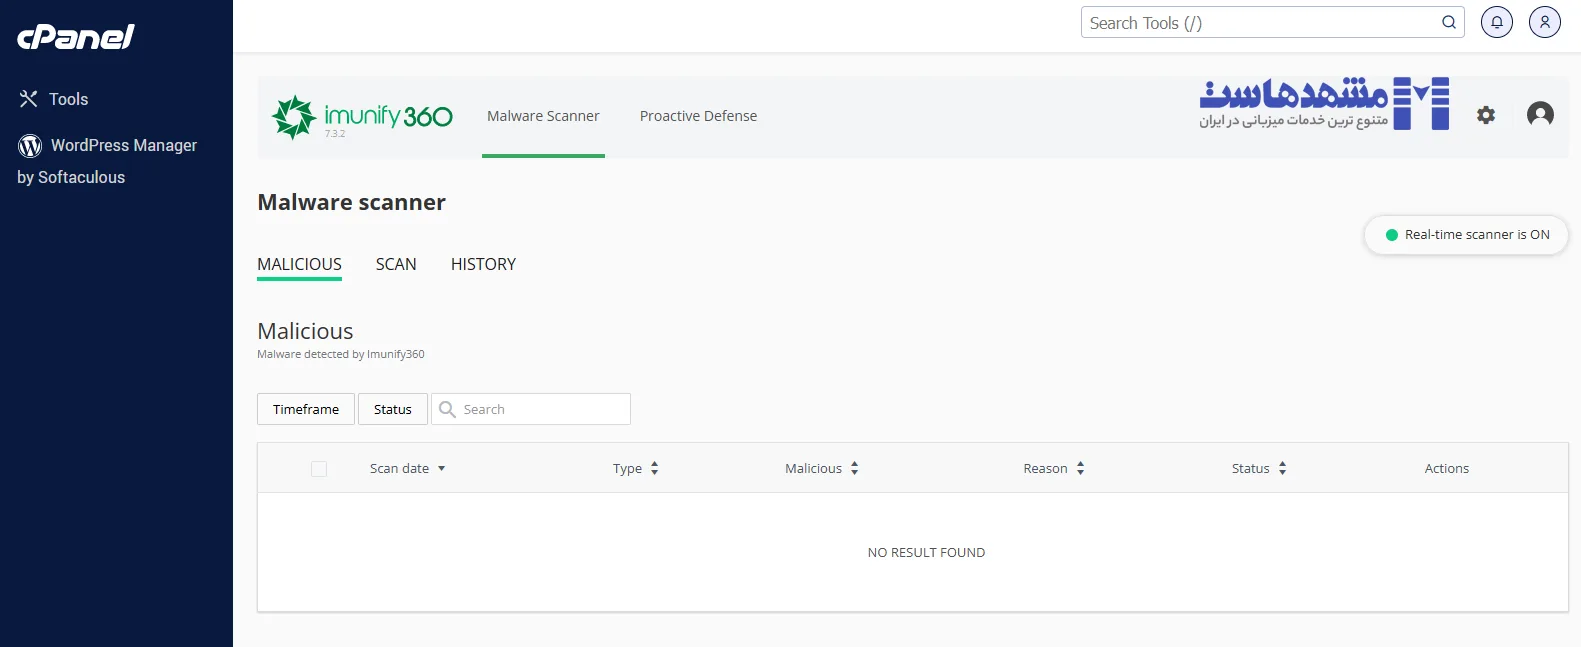
Task: Open the HISTORY tab
Action: (483, 264)
